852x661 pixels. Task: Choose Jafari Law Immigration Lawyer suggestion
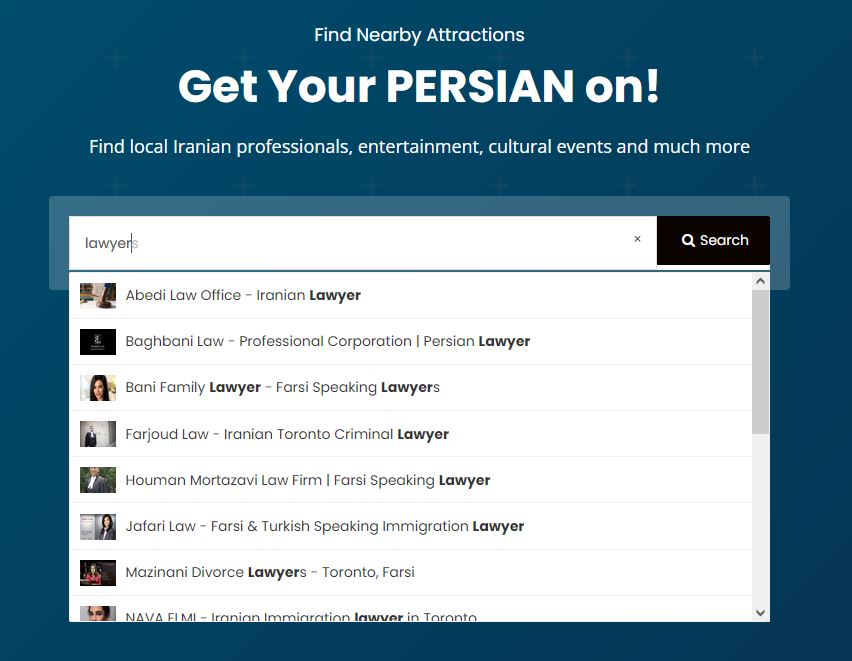point(324,526)
